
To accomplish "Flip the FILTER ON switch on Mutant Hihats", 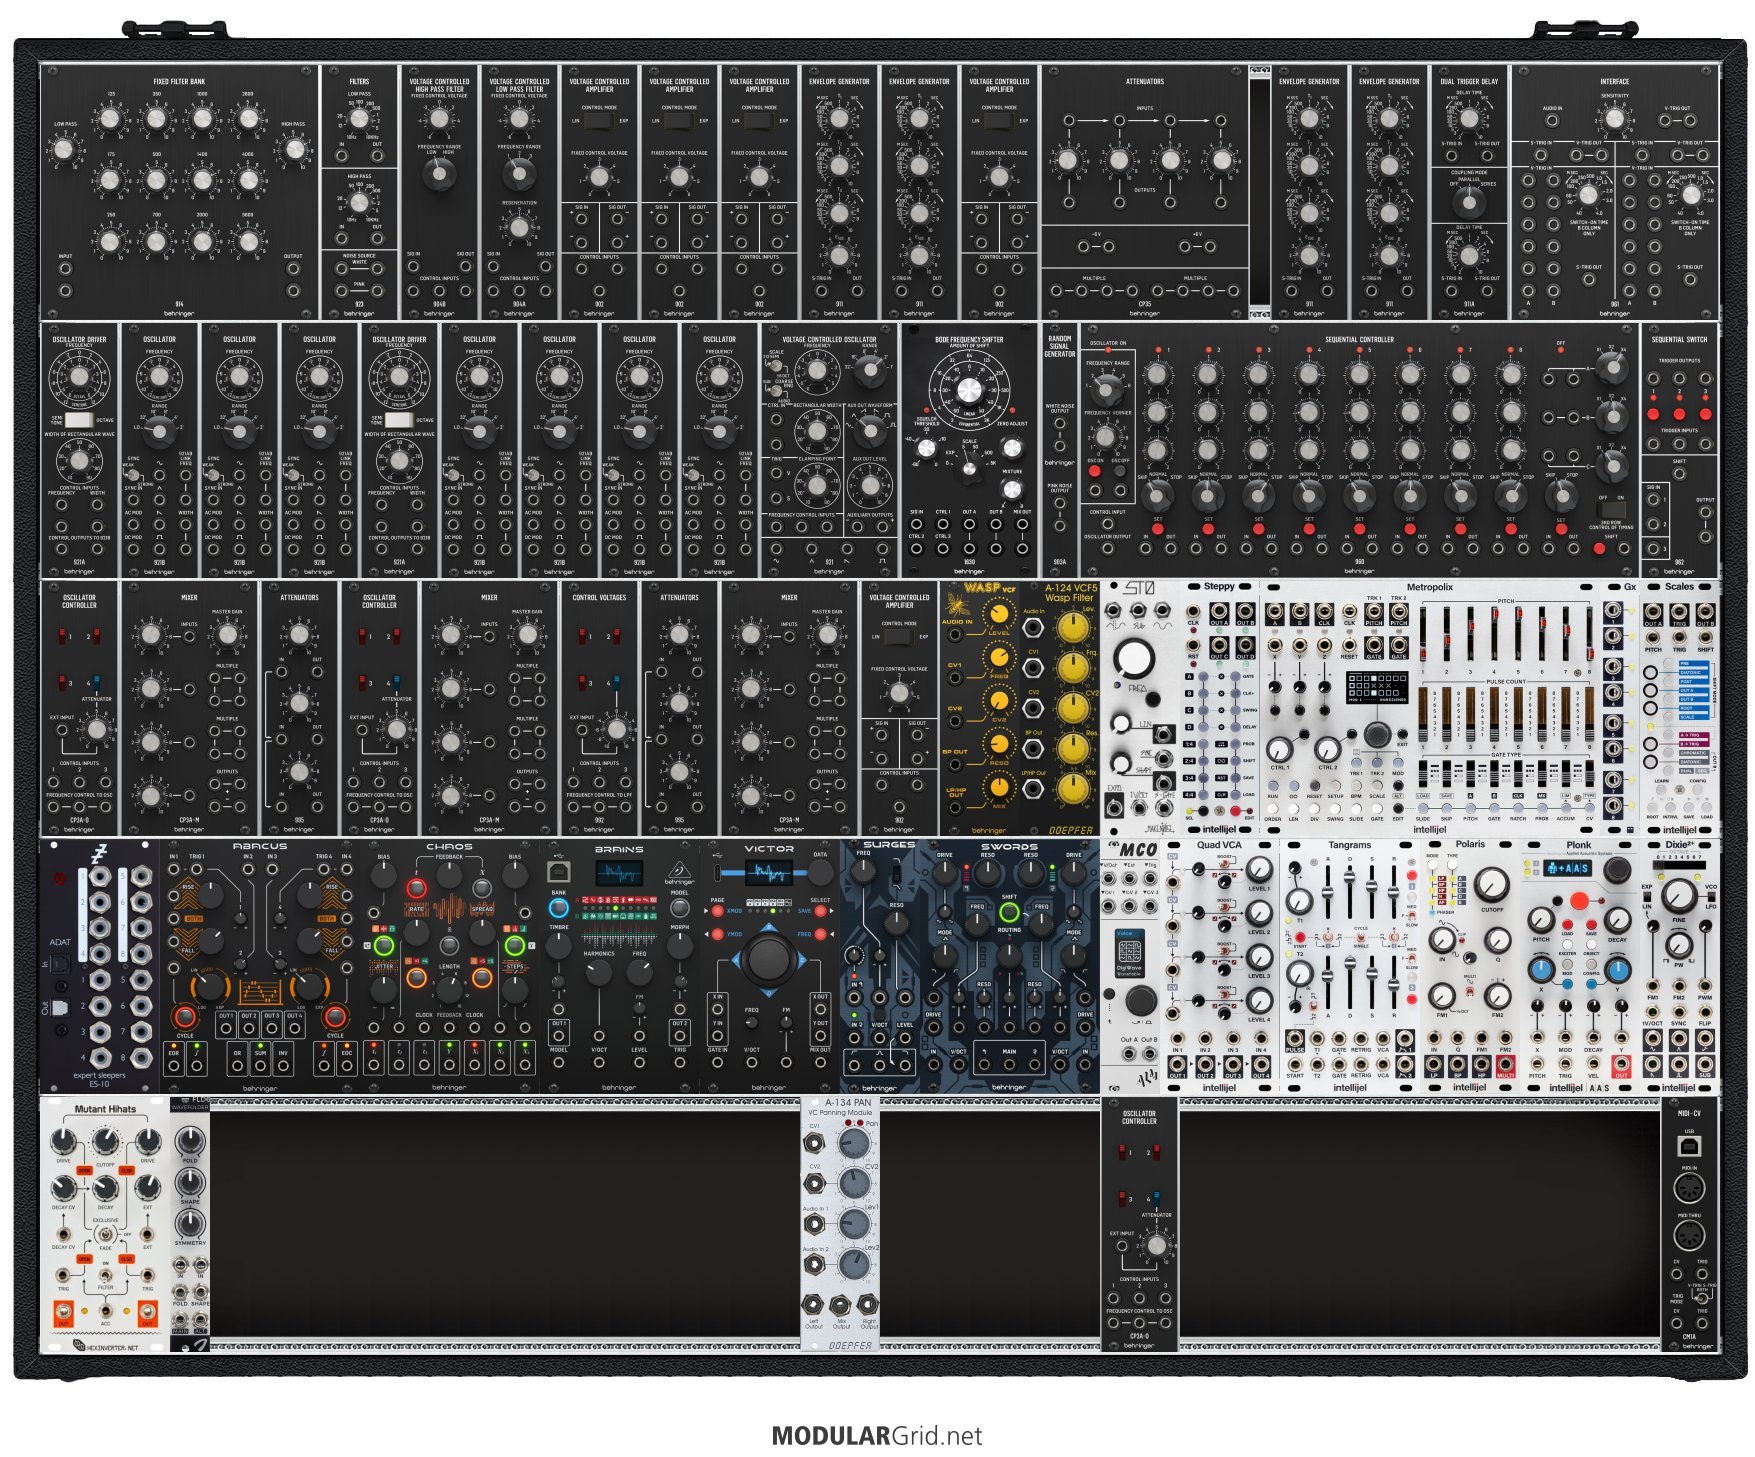I will 105,1276.
